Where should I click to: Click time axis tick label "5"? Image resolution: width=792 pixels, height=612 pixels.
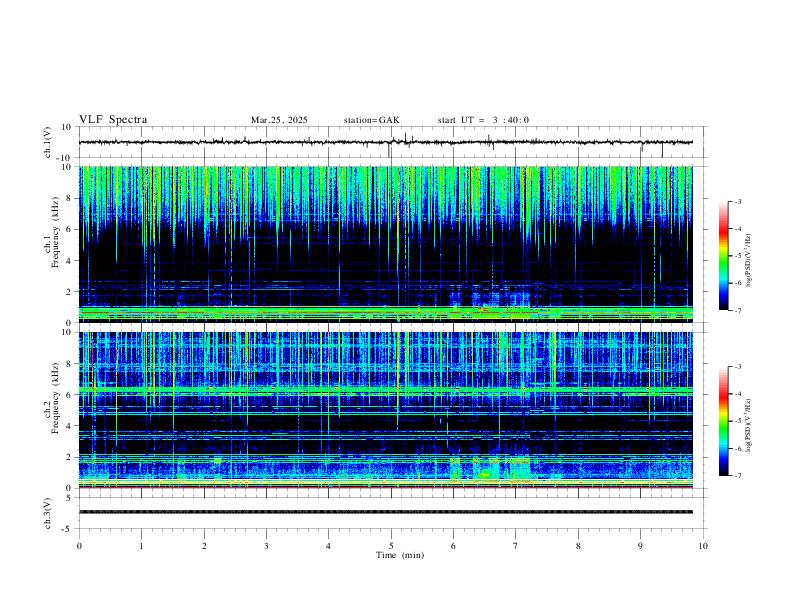[391, 546]
